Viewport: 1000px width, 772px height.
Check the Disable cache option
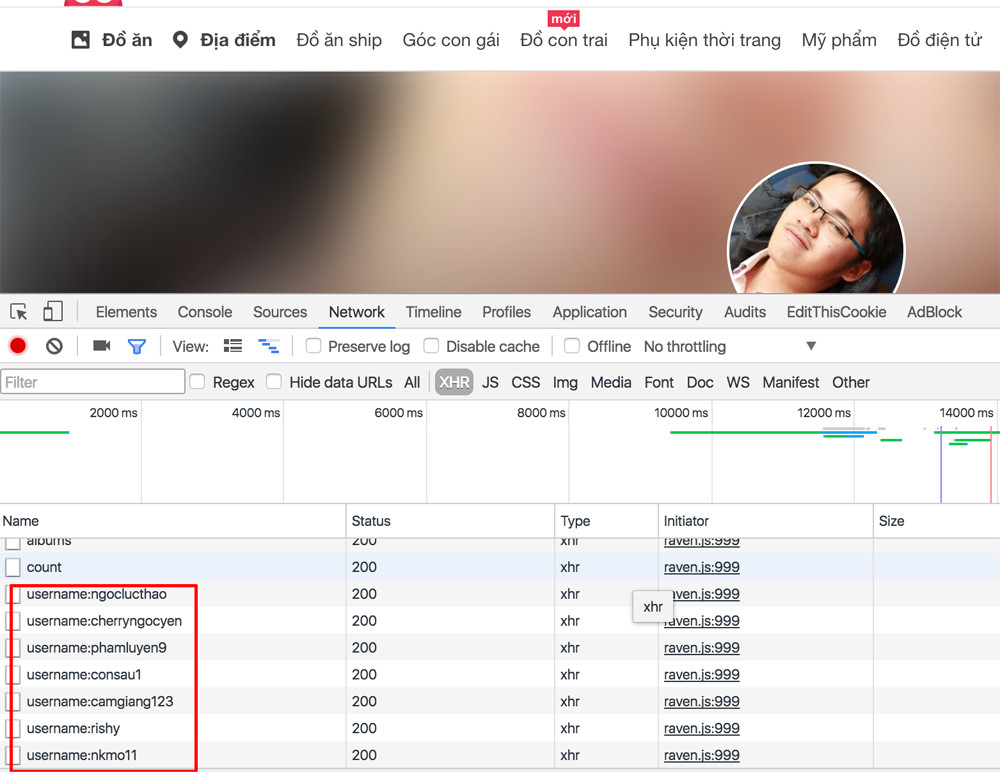pos(432,346)
